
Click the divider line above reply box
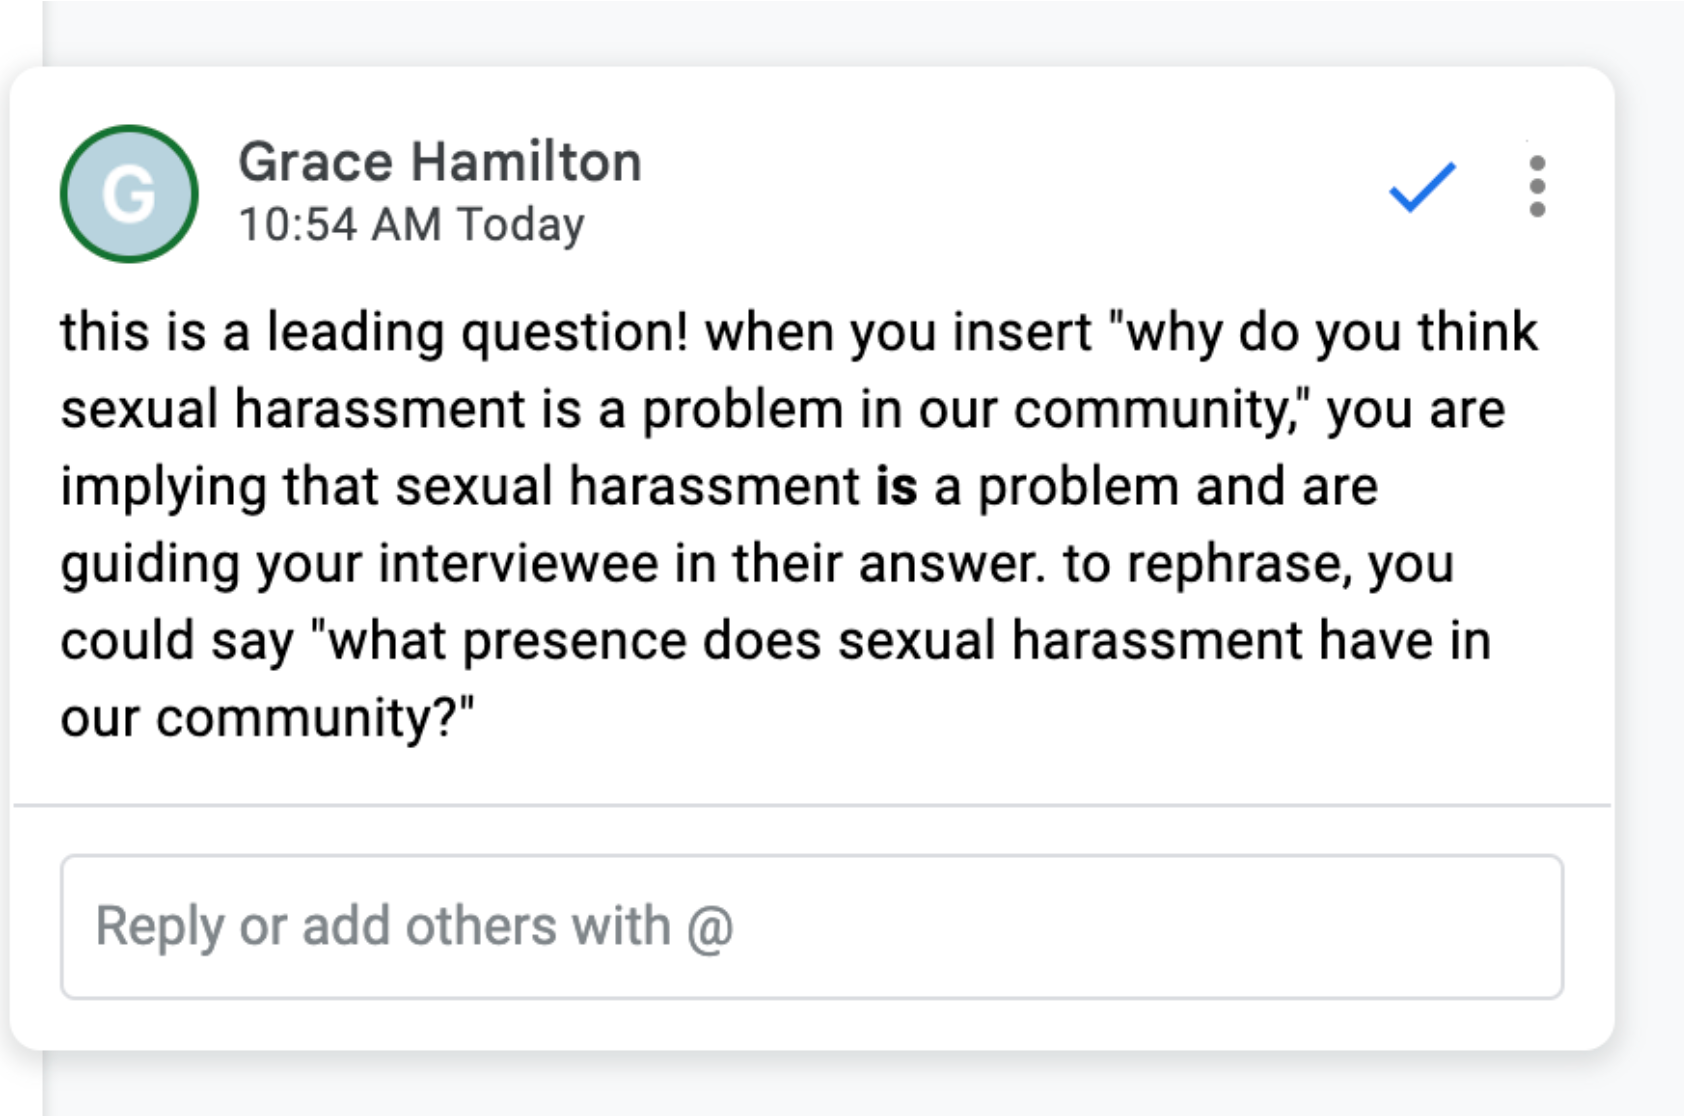811,804
